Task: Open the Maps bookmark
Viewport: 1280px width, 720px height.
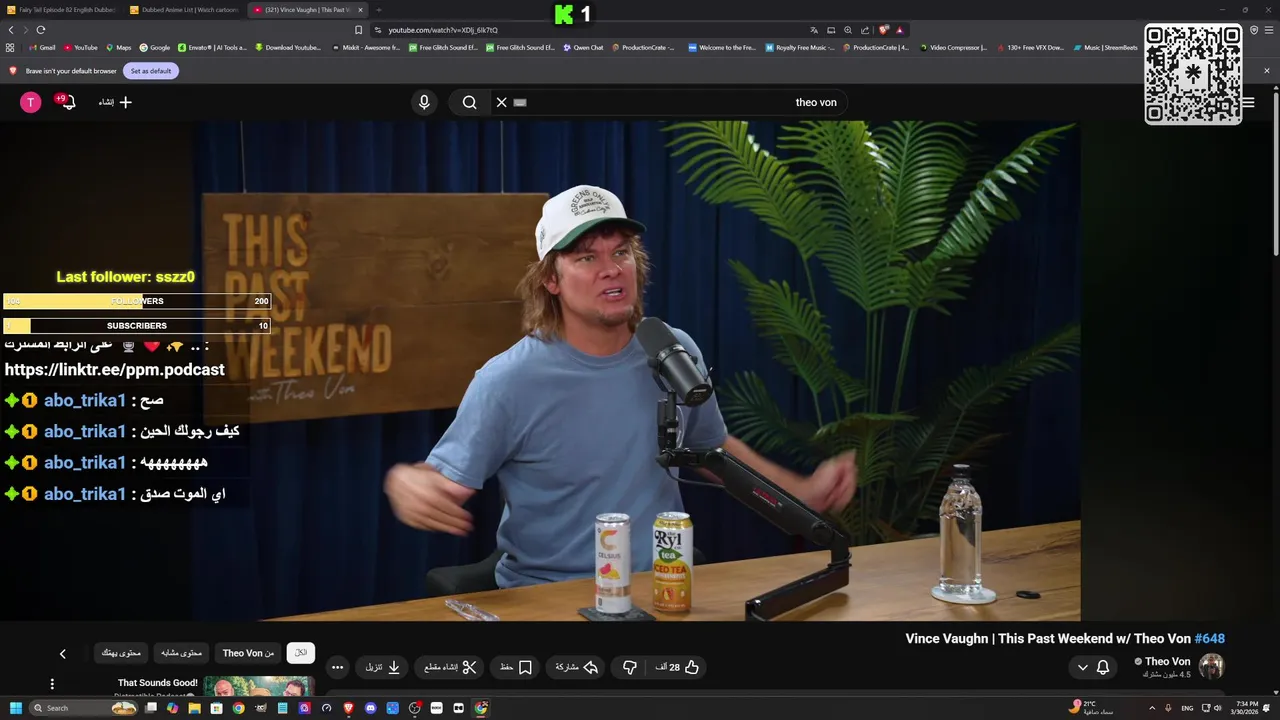Action: pyautogui.click(x=118, y=47)
